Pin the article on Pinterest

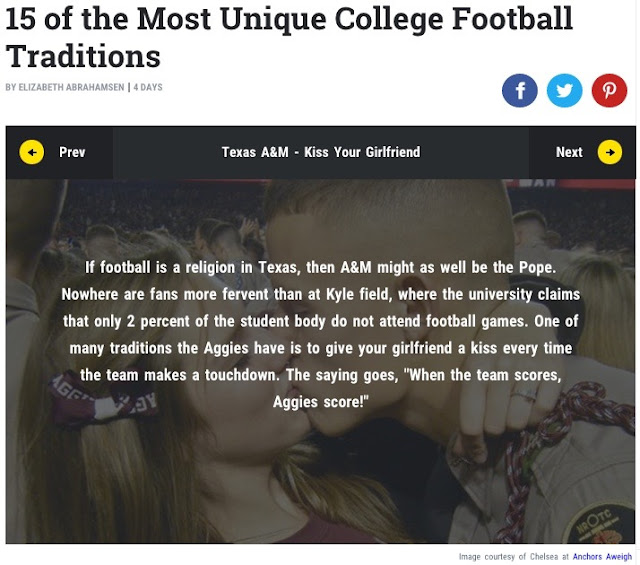click(x=609, y=91)
